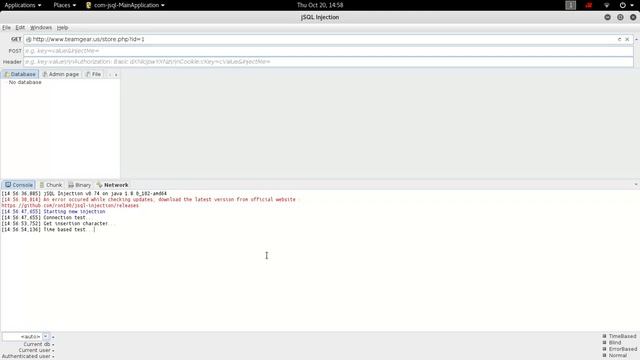This screenshot has width=640, height=360.
Task: Open the Network tab
Action: (112, 185)
